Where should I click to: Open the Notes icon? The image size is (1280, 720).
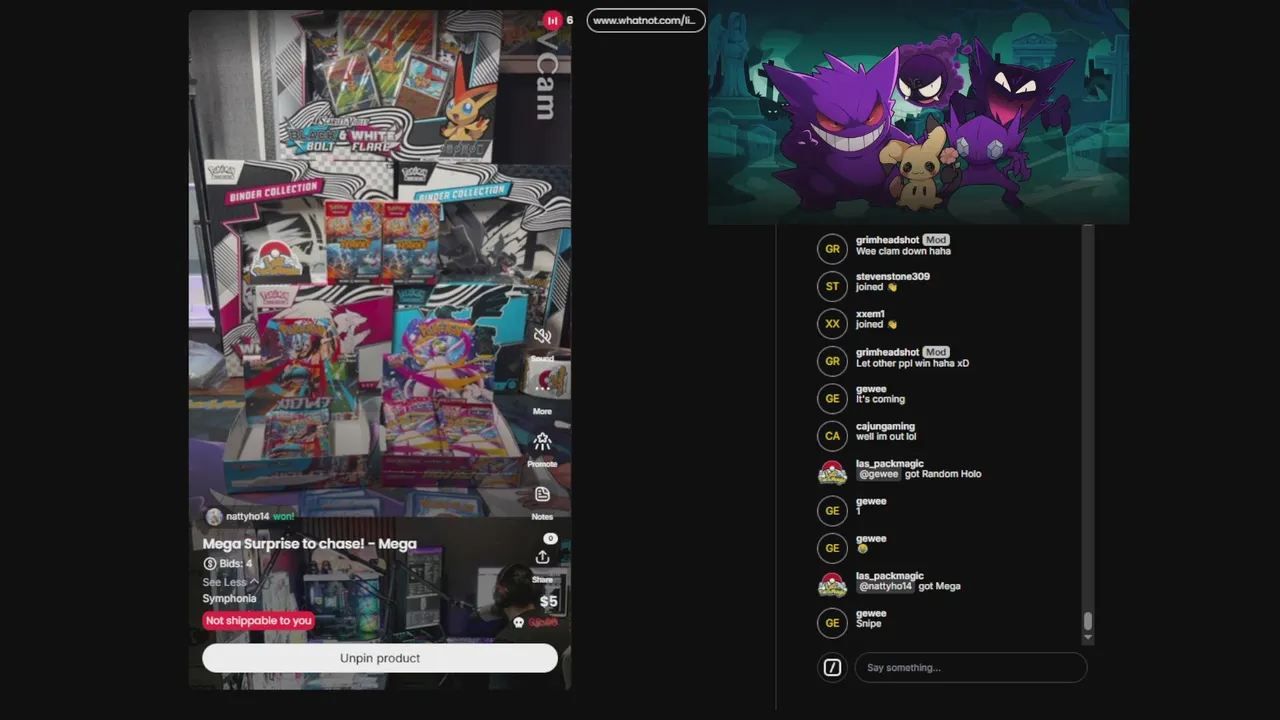point(542,494)
